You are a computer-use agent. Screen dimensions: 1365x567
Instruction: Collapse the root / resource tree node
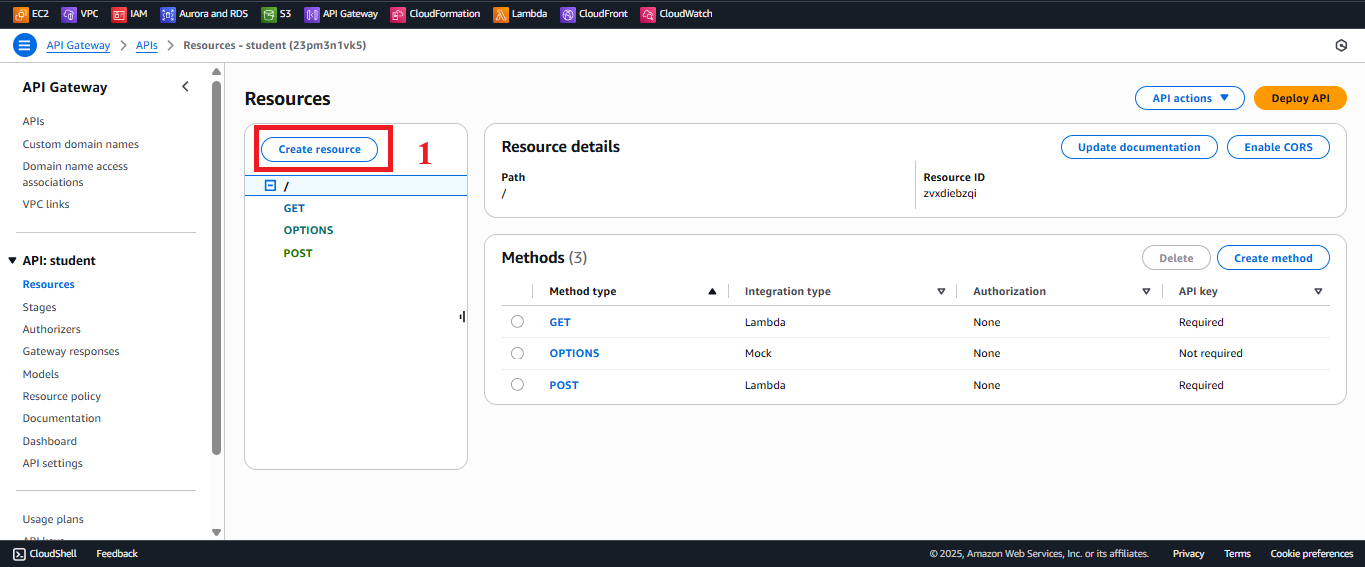coord(270,186)
